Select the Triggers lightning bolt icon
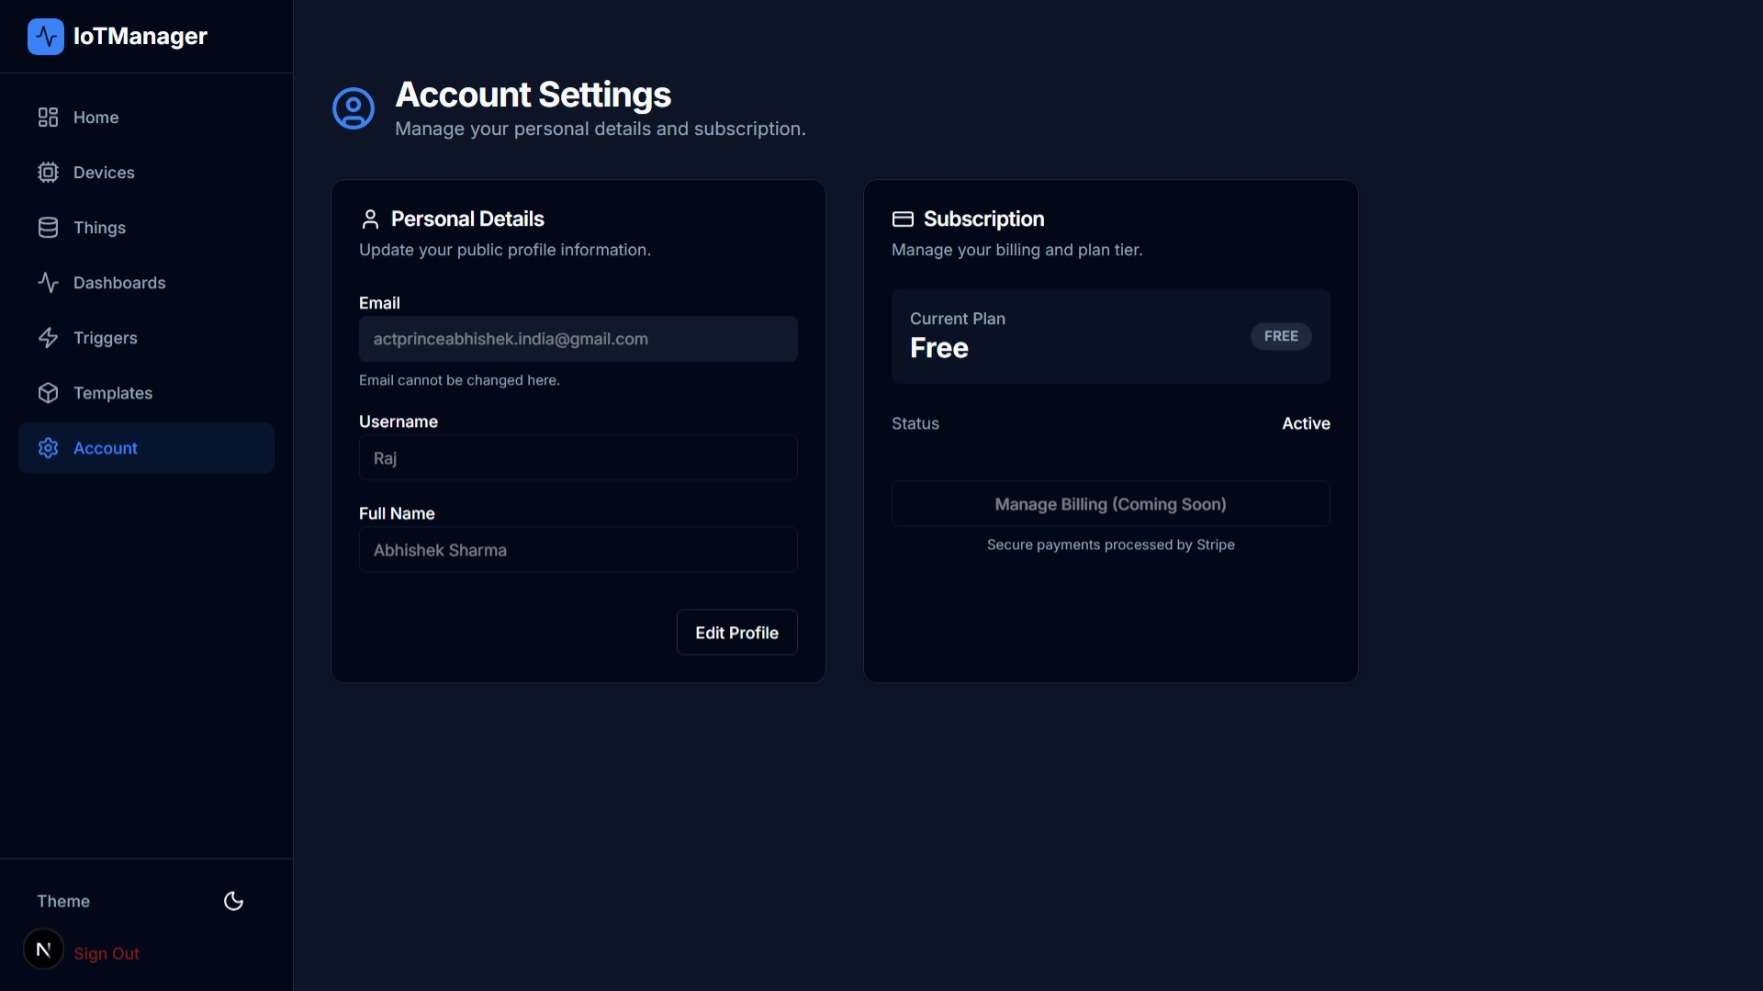Viewport: 1763px width, 991px height. [48, 338]
